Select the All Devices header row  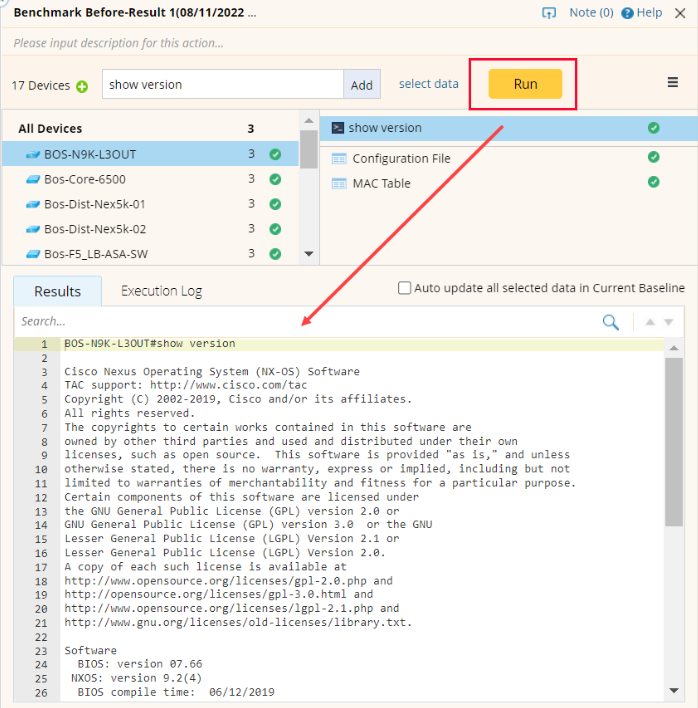pos(151,129)
